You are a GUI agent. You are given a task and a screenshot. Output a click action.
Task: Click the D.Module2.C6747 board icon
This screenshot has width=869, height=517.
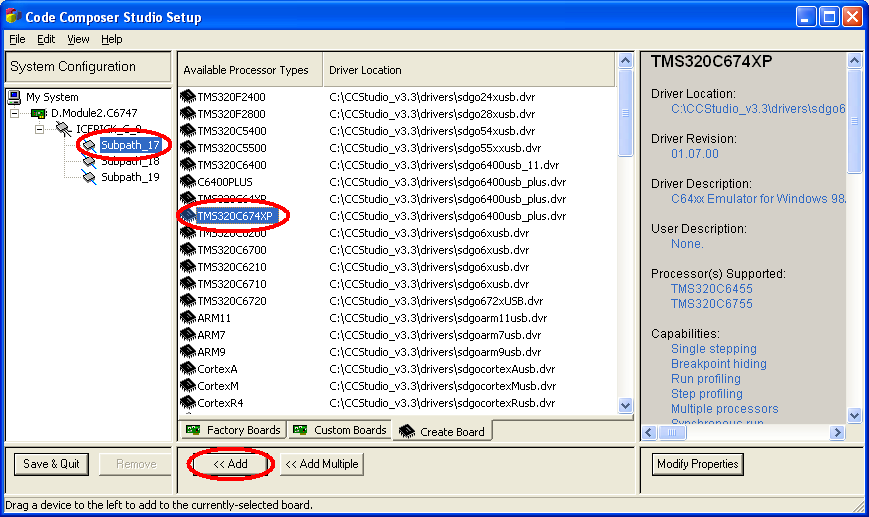[38, 114]
